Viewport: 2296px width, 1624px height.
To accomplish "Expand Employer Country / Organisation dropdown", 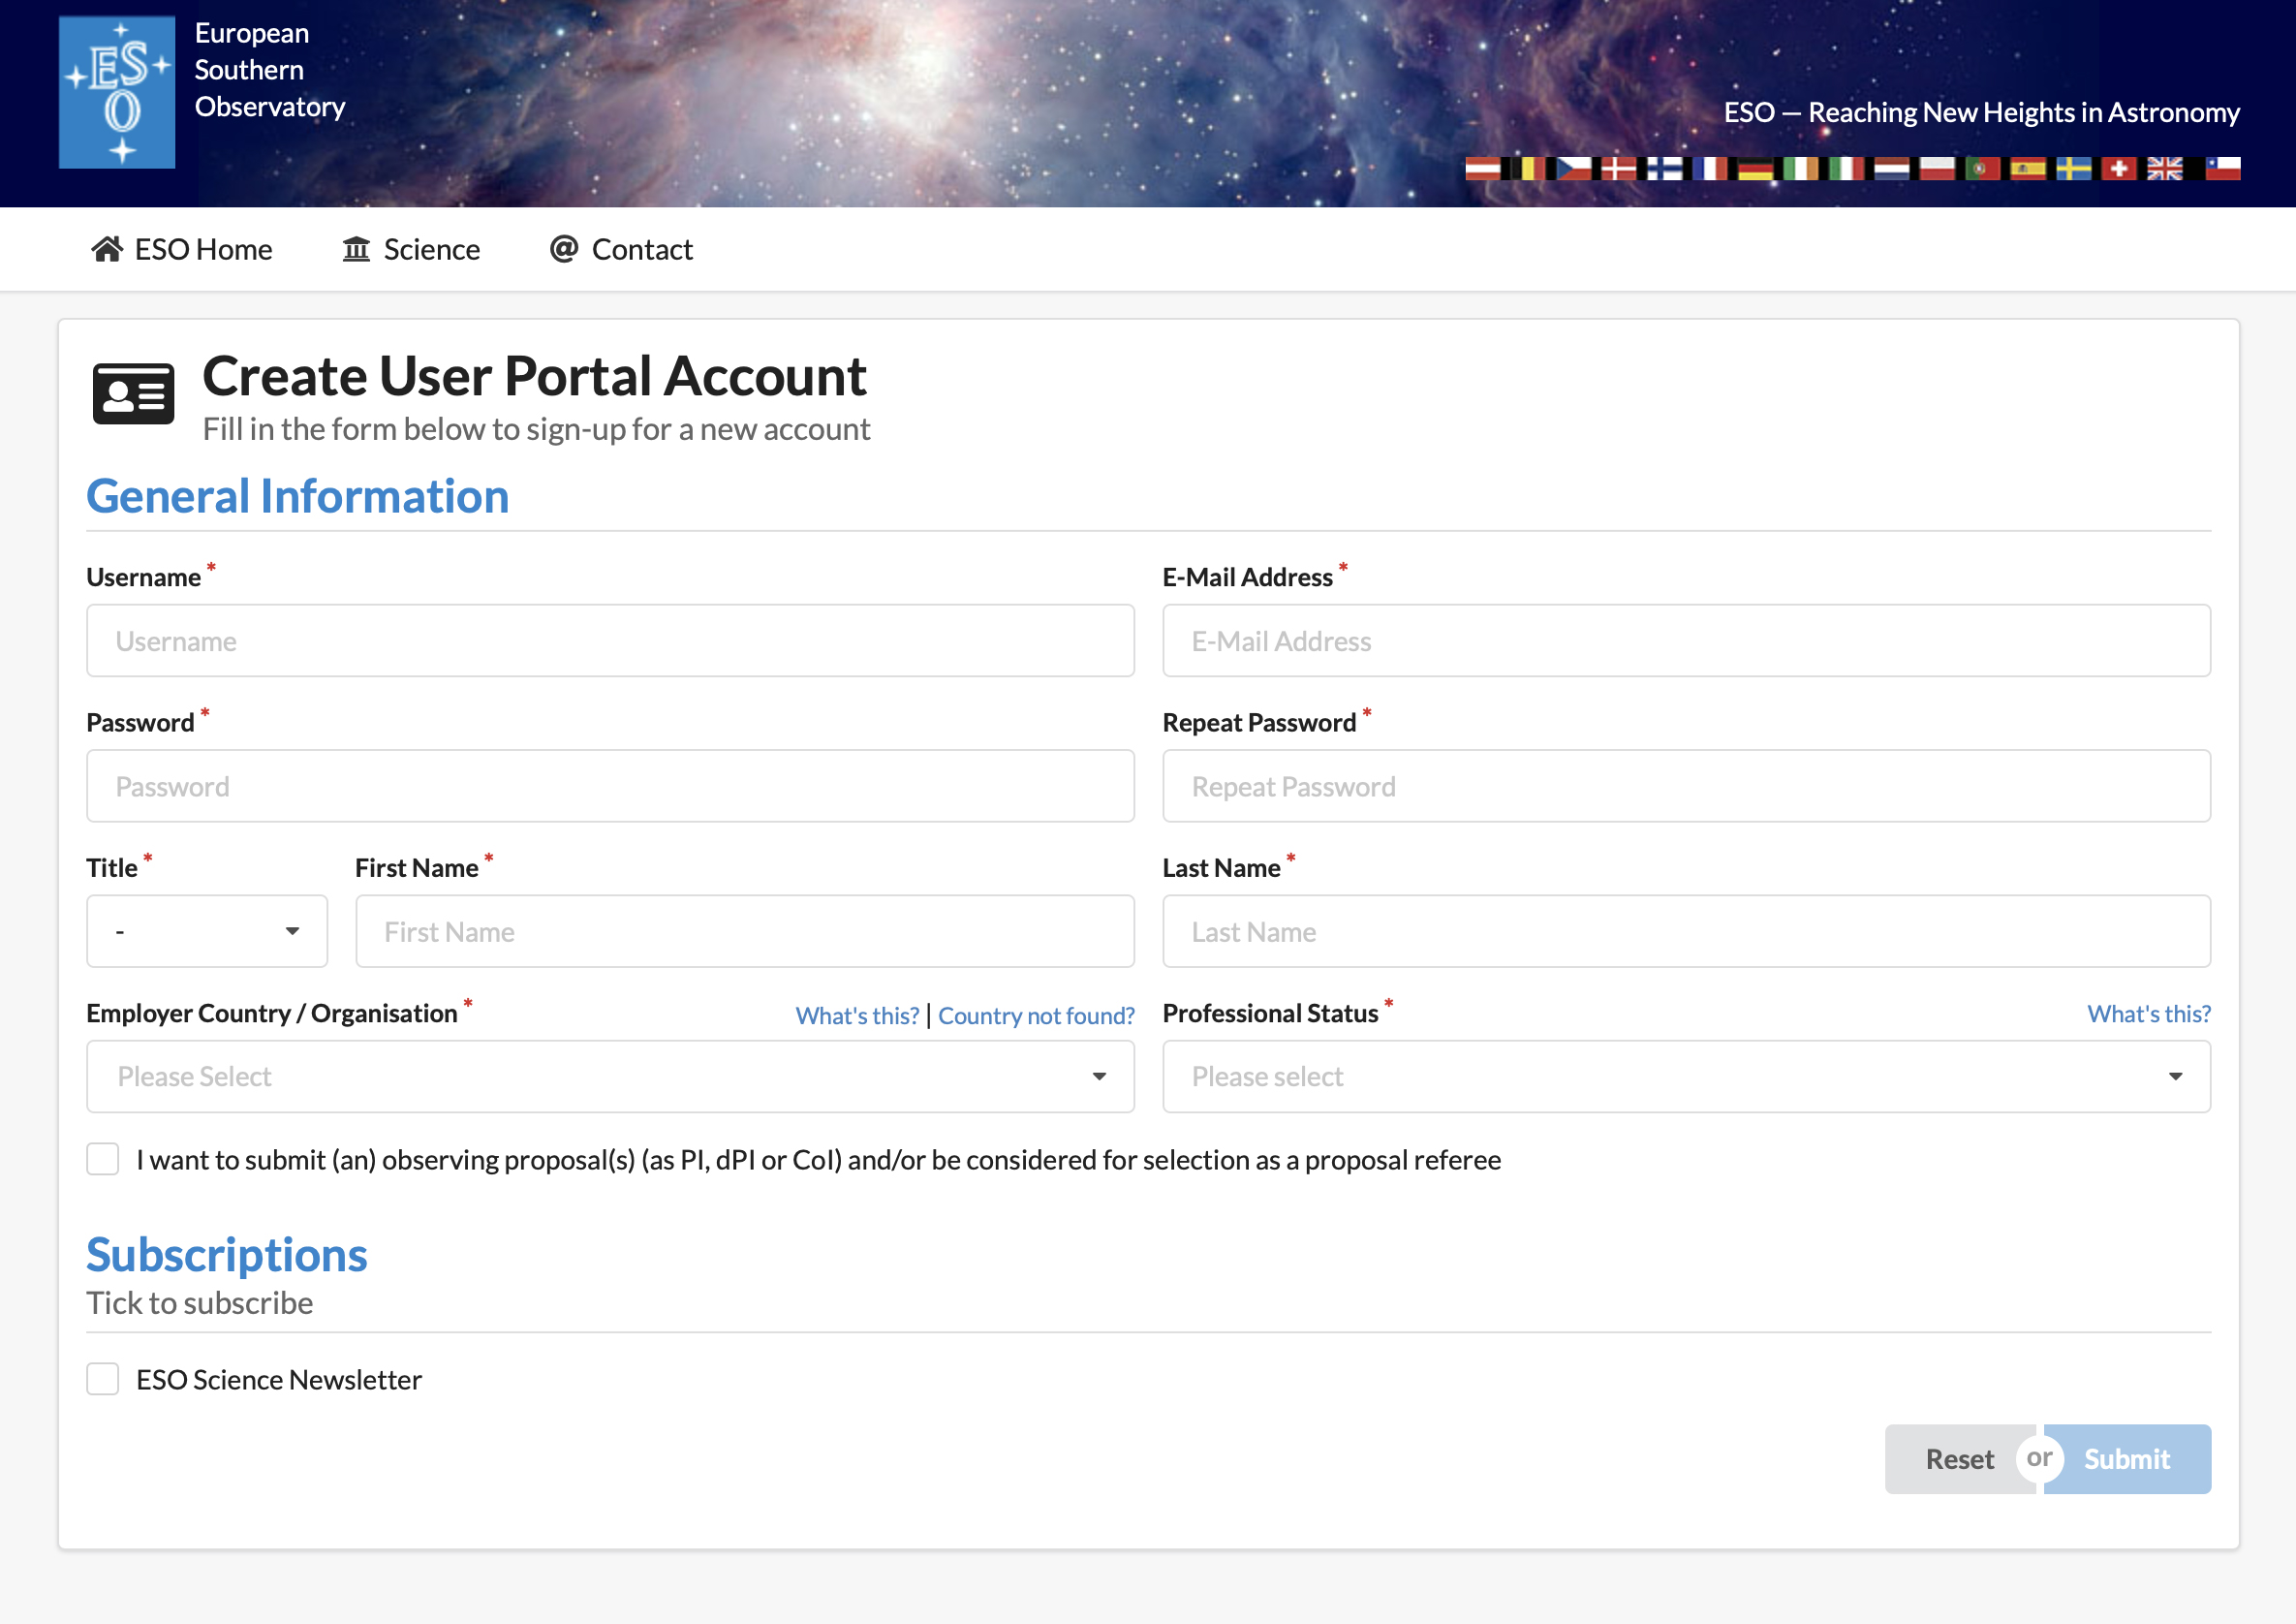I will tap(610, 1076).
